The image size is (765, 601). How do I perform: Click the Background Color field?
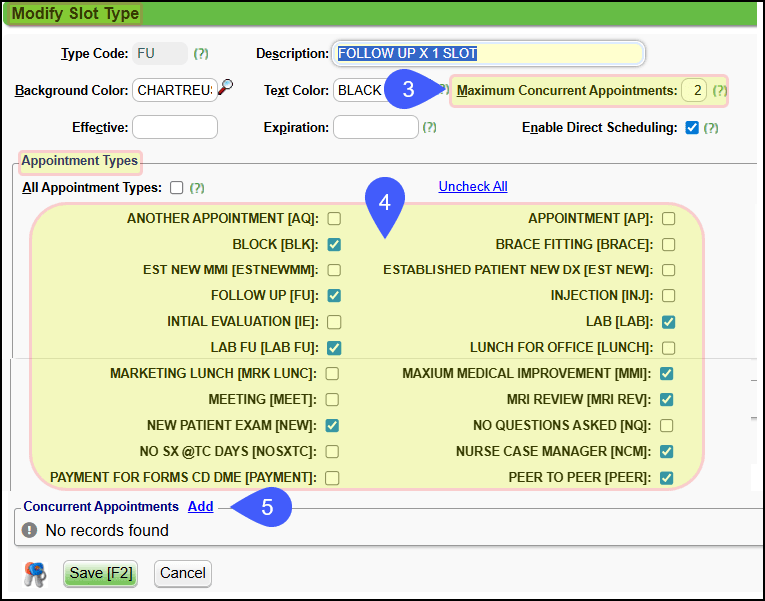(175, 90)
